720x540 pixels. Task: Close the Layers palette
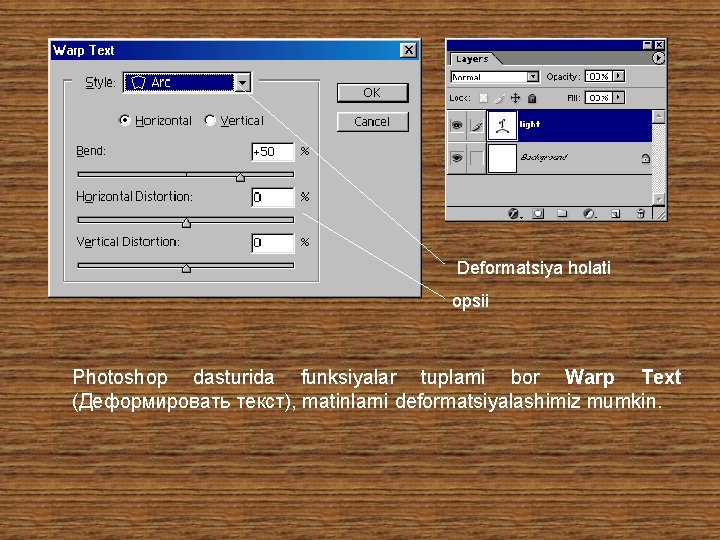point(659,45)
